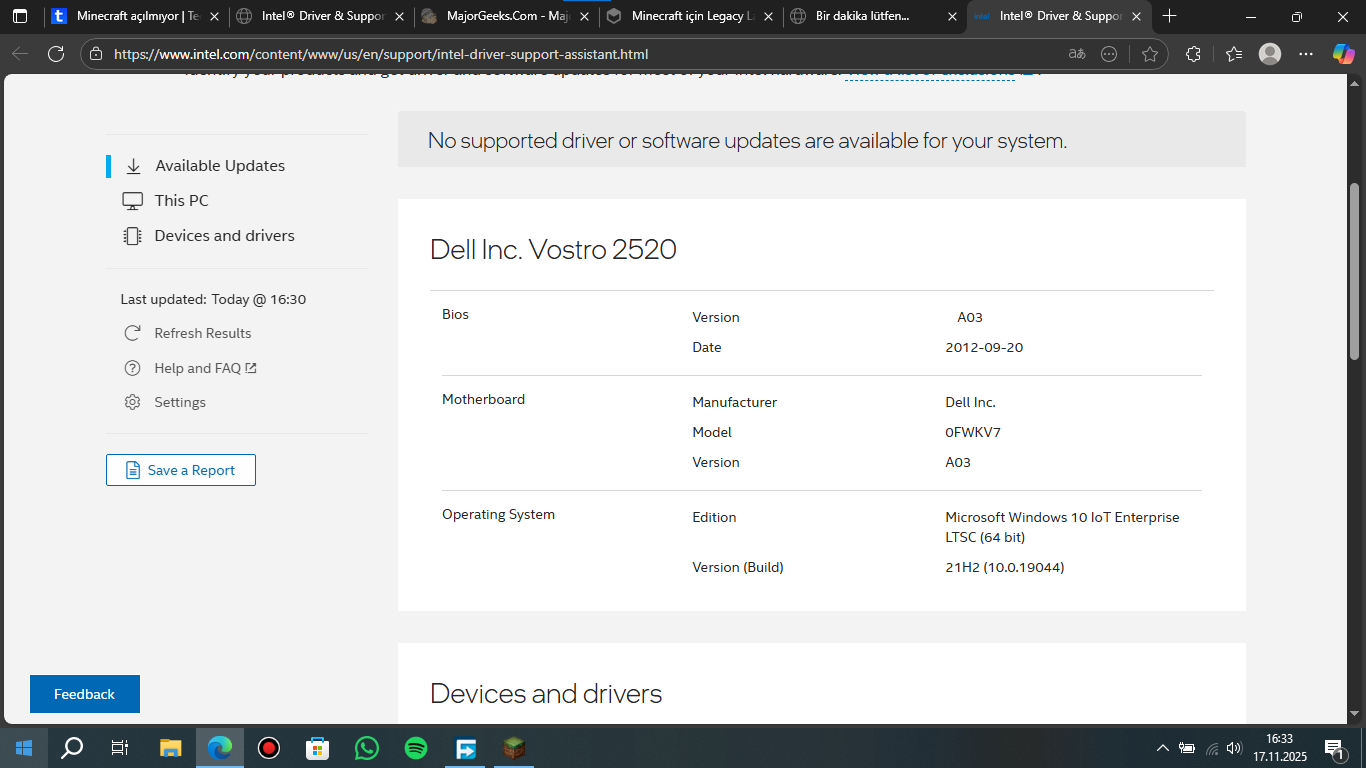Open Edge tab actions menu icon
The image size is (1366, 768).
coord(20,16)
